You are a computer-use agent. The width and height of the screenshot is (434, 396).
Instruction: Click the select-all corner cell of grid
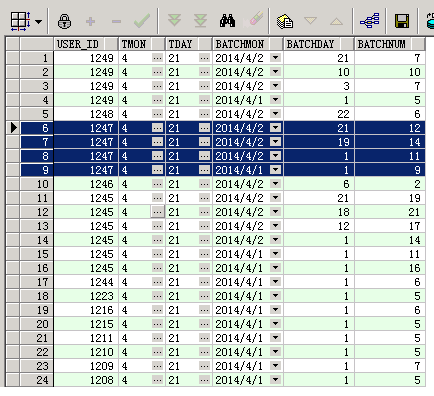(13, 44)
